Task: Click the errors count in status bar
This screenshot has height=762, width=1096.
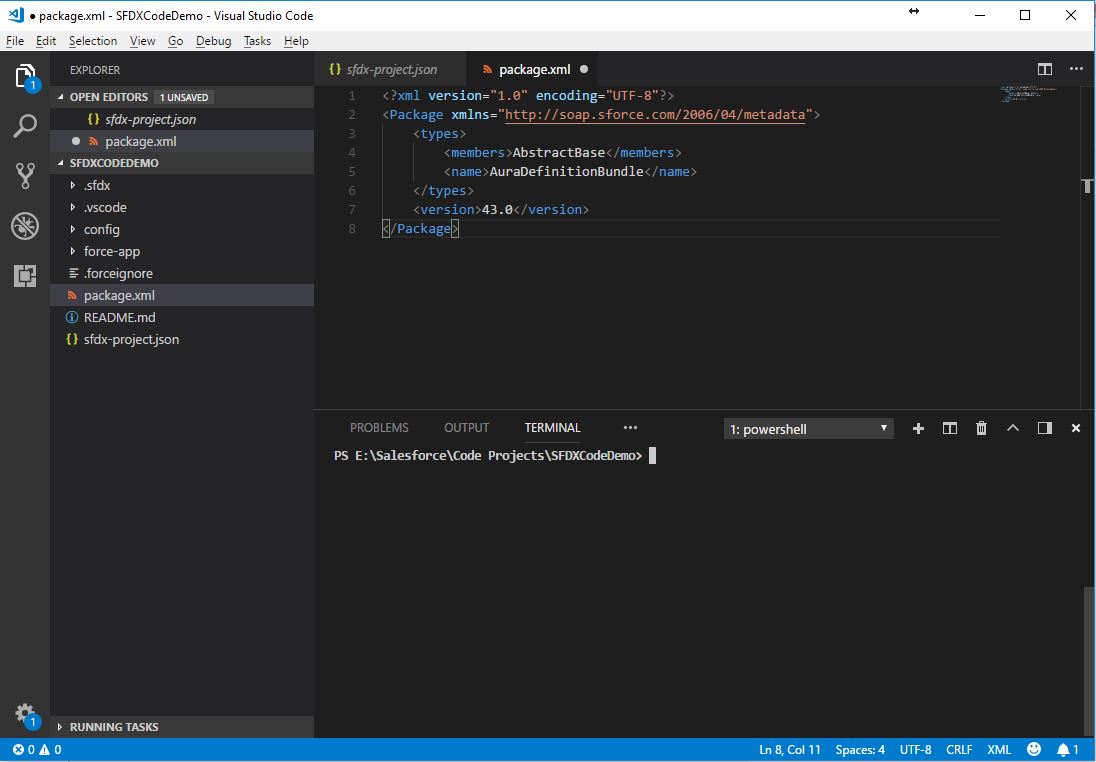Action: coord(24,749)
